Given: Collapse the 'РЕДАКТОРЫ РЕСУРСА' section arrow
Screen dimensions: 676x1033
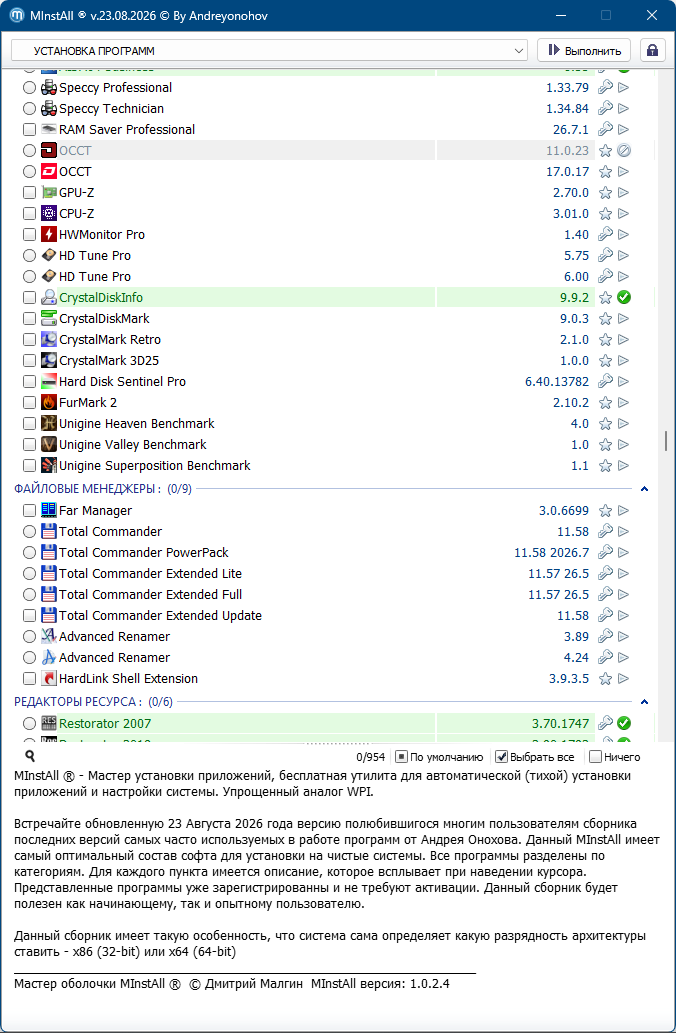Looking at the screenshot, I should [645, 702].
